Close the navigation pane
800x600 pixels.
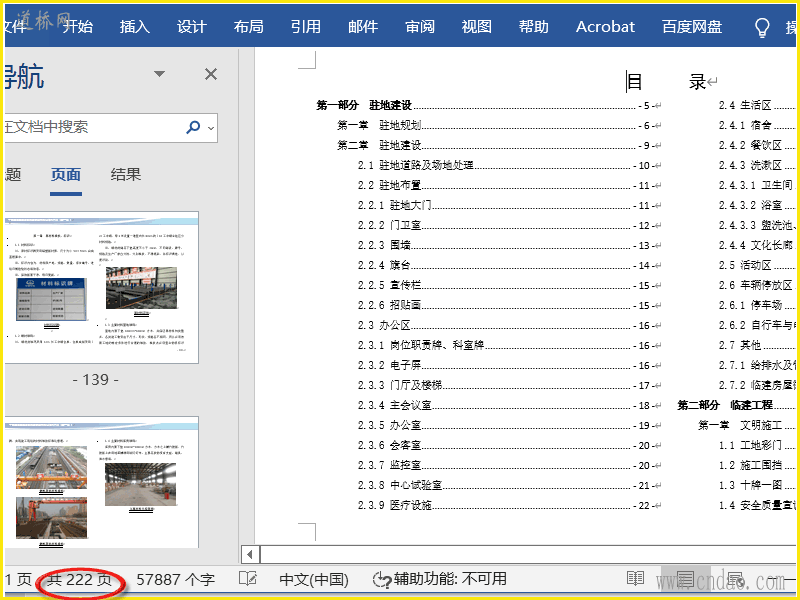point(211,74)
